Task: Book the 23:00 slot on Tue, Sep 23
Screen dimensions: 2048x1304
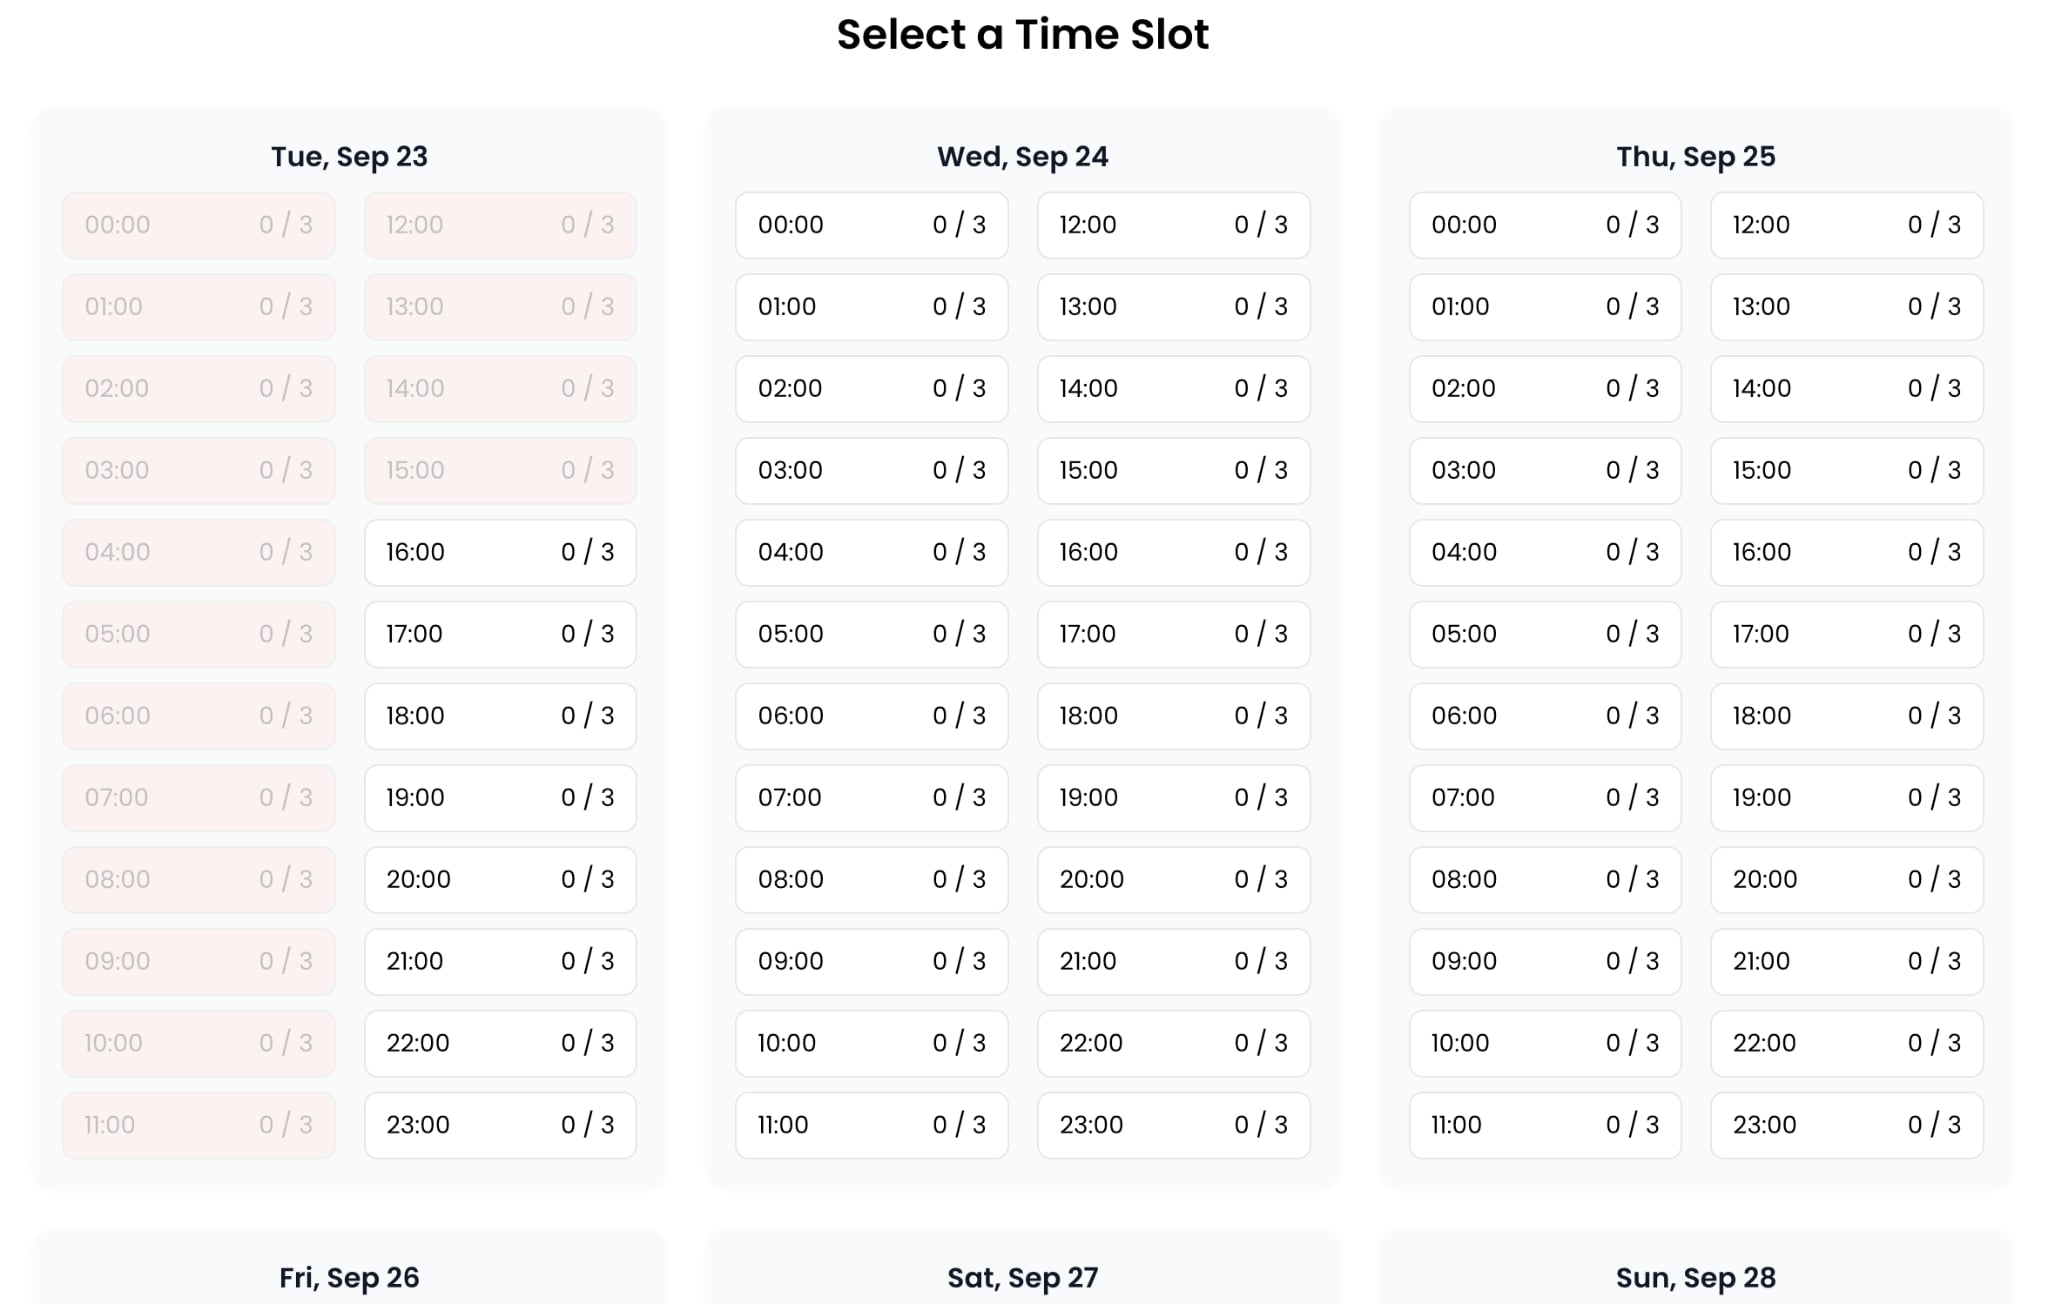Action: point(500,1125)
